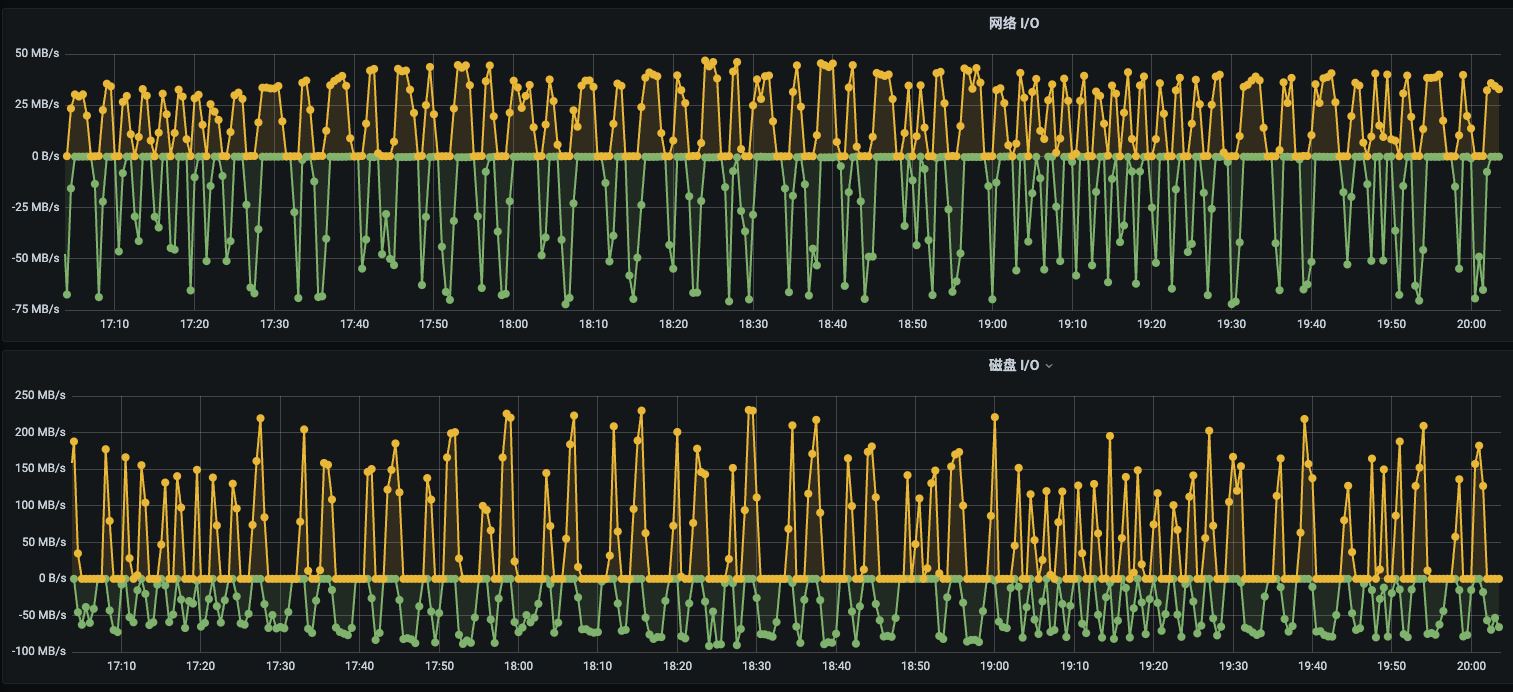Click the 磁盘 I/O panel title text
This screenshot has height=692, width=1513.
coord(1014,366)
